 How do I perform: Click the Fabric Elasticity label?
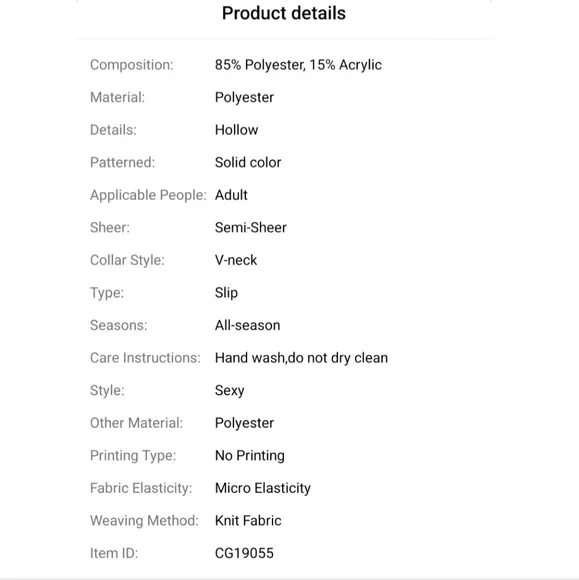point(141,488)
